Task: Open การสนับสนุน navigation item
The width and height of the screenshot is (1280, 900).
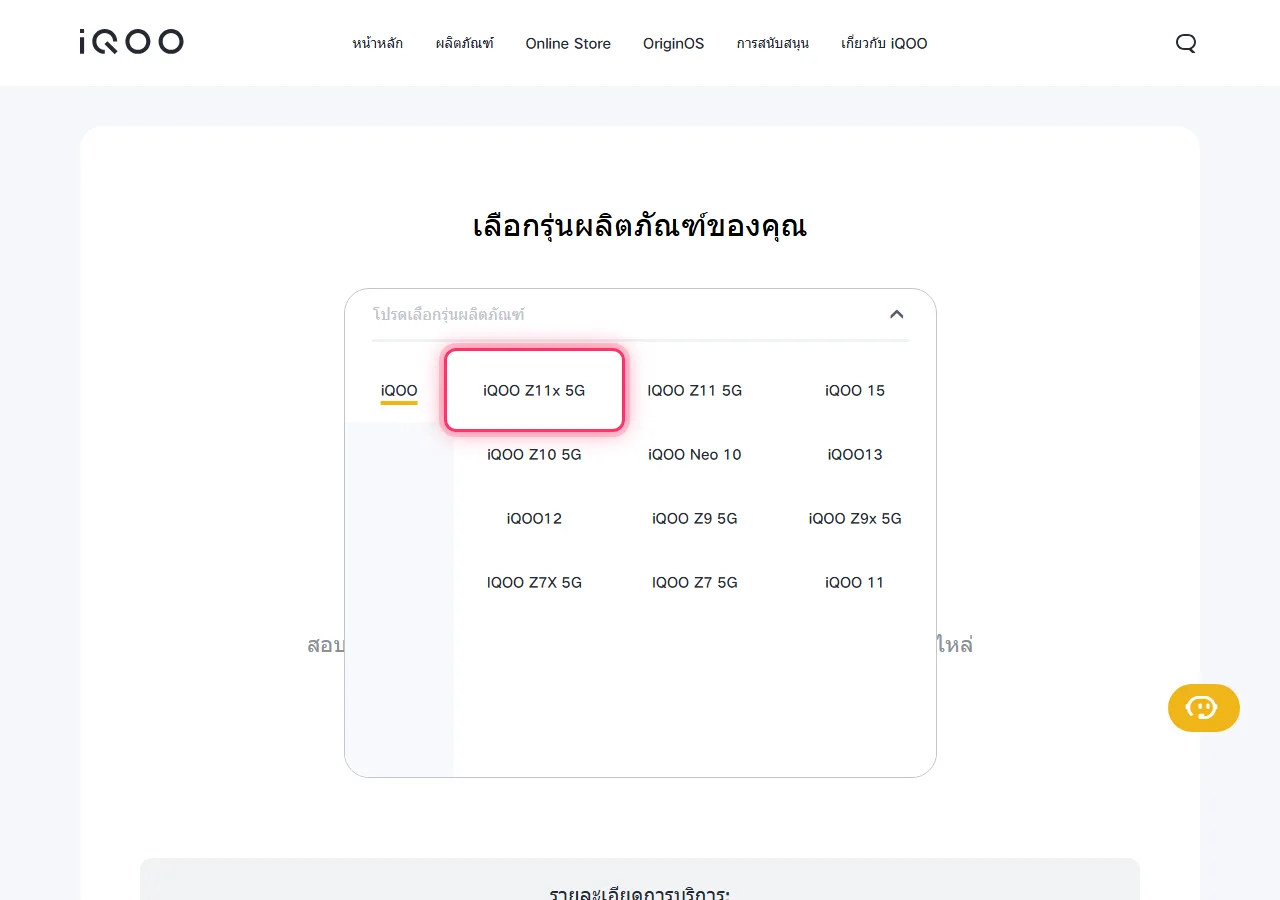Action: click(x=773, y=43)
